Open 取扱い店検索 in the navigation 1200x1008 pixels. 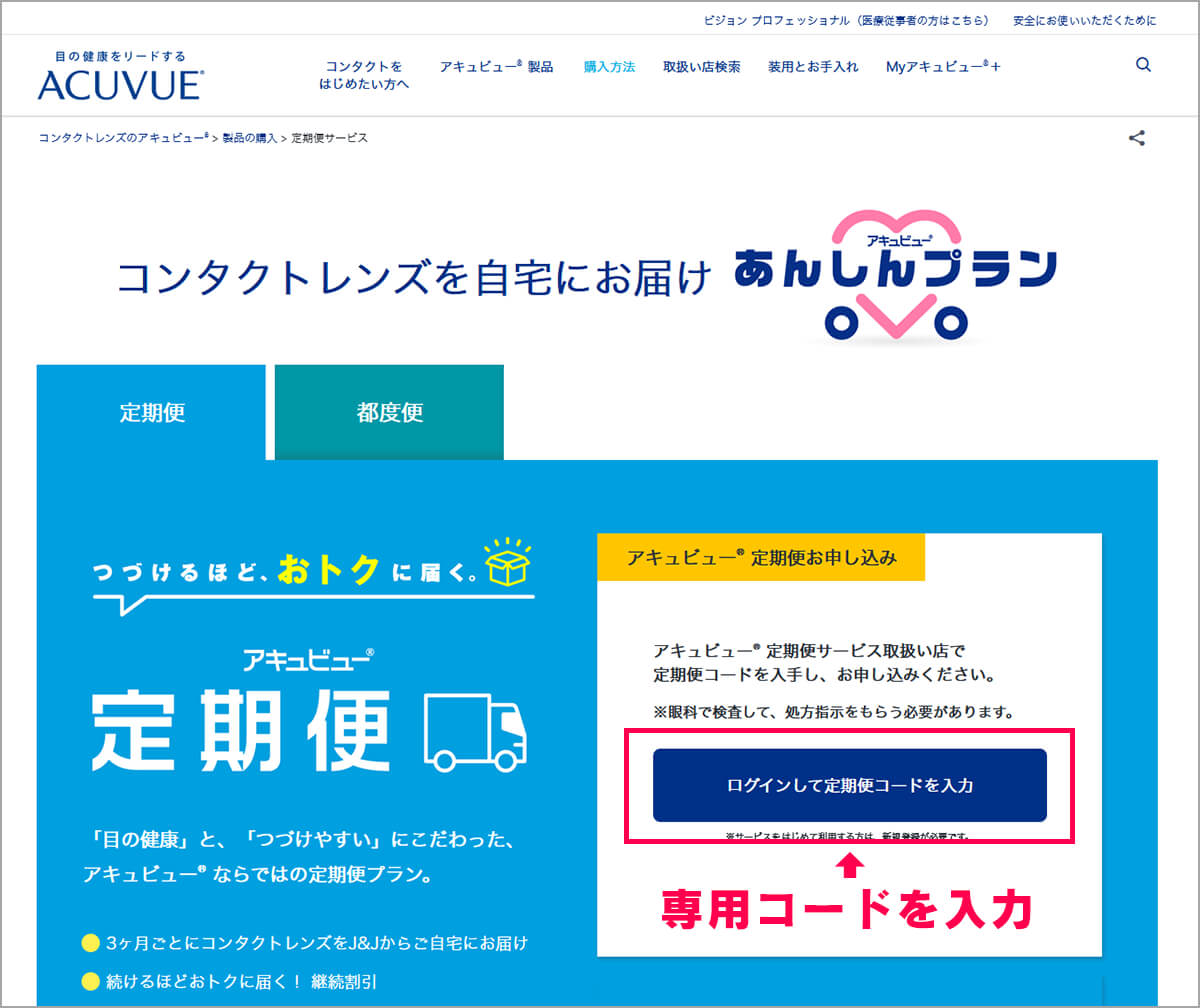coord(702,67)
